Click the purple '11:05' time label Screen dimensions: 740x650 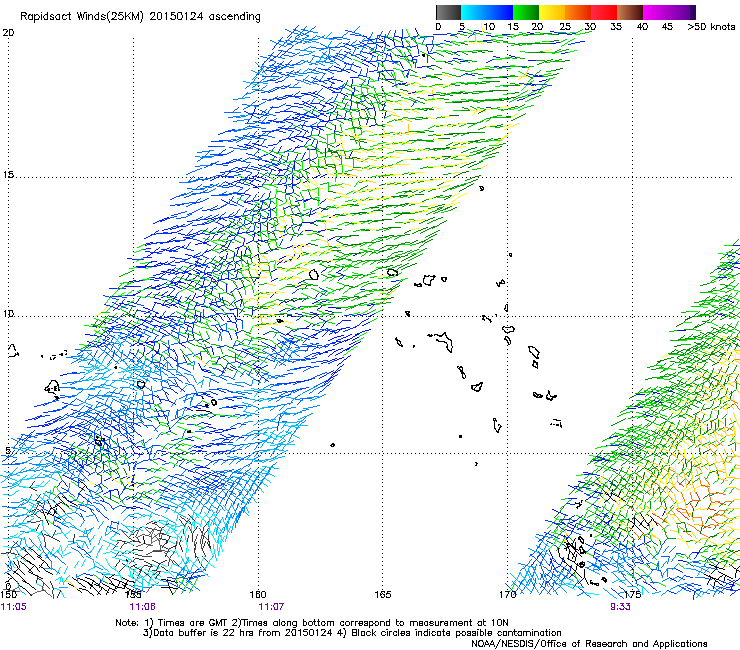click(x=14, y=607)
